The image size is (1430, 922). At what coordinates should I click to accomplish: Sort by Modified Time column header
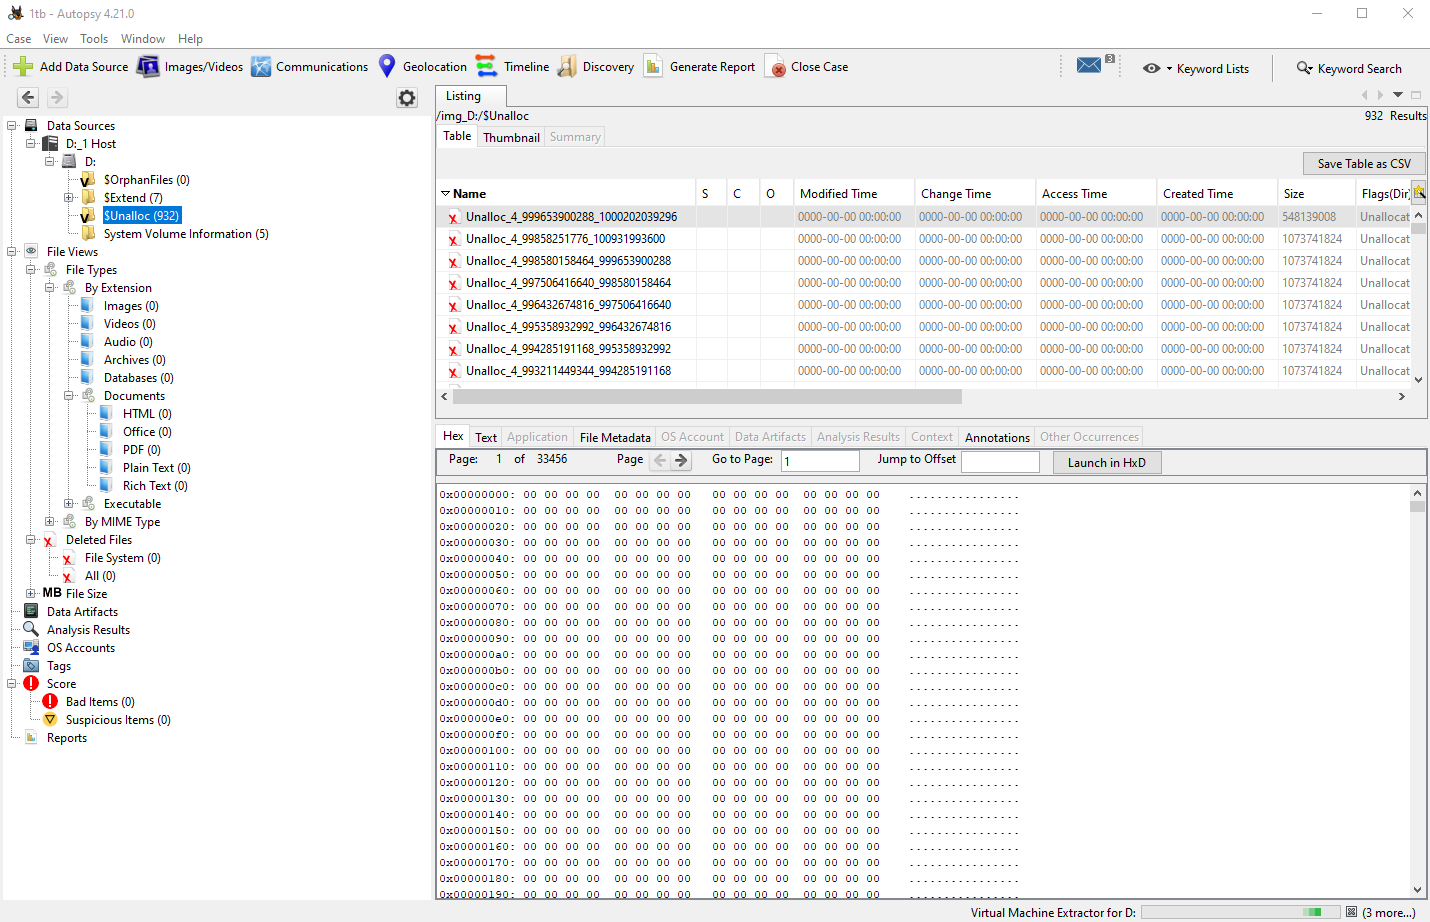[853, 194]
